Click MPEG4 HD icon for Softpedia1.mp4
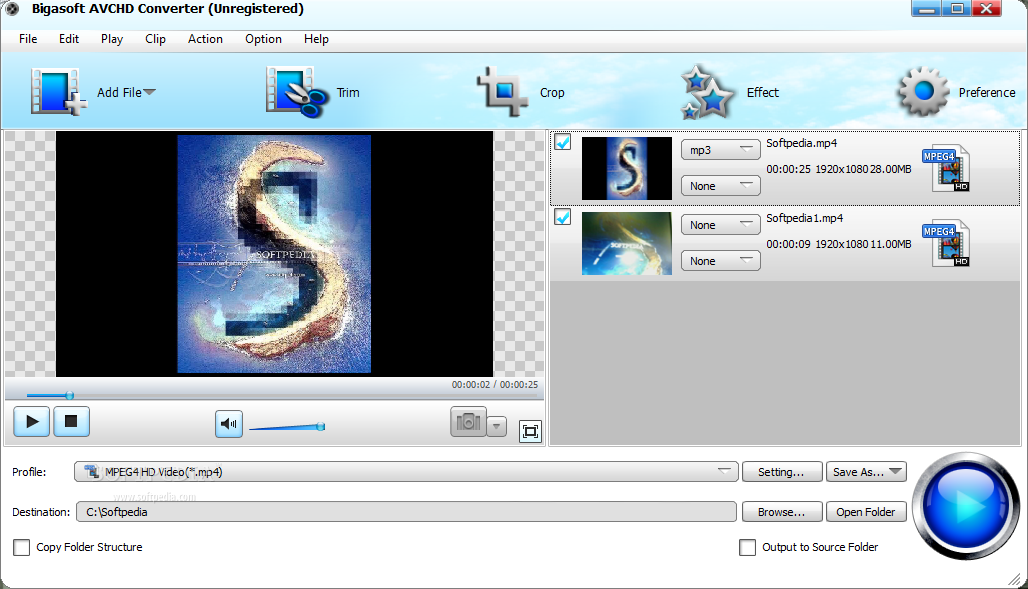The image size is (1028, 589). click(x=945, y=243)
